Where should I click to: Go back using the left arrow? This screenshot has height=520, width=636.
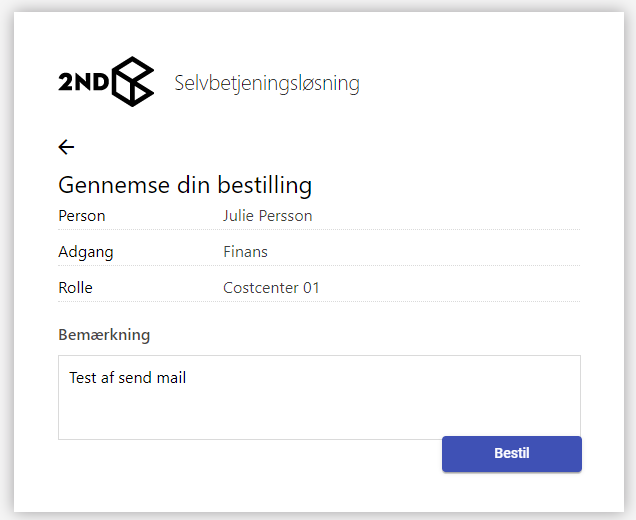(x=66, y=147)
